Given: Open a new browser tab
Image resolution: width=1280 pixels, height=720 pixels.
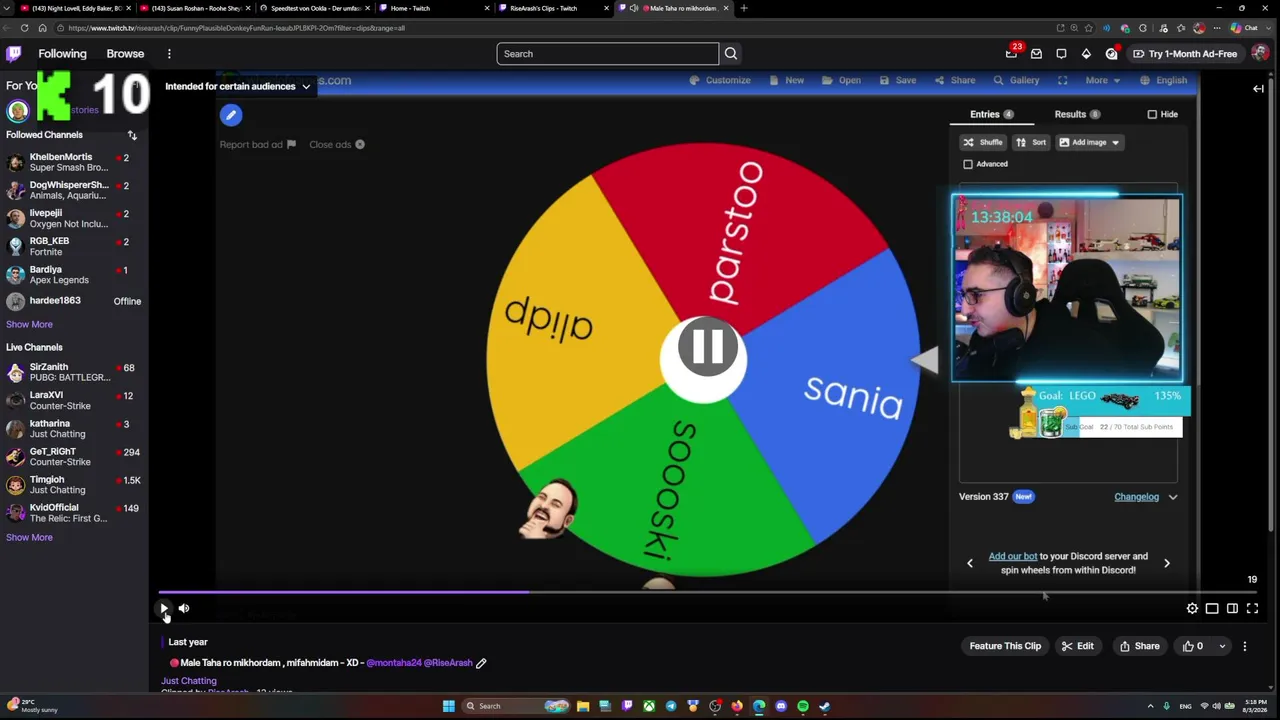Looking at the screenshot, I should point(744,8).
